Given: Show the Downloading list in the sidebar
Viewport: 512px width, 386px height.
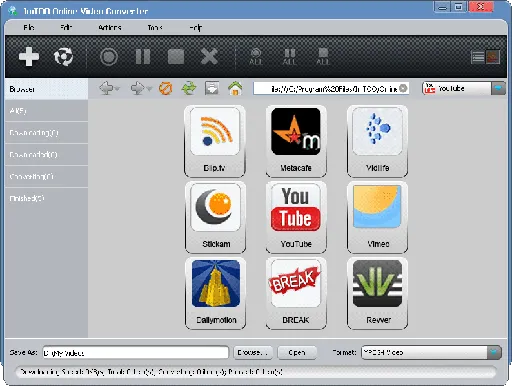Looking at the screenshot, I should pyautogui.click(x=46, y=133).
